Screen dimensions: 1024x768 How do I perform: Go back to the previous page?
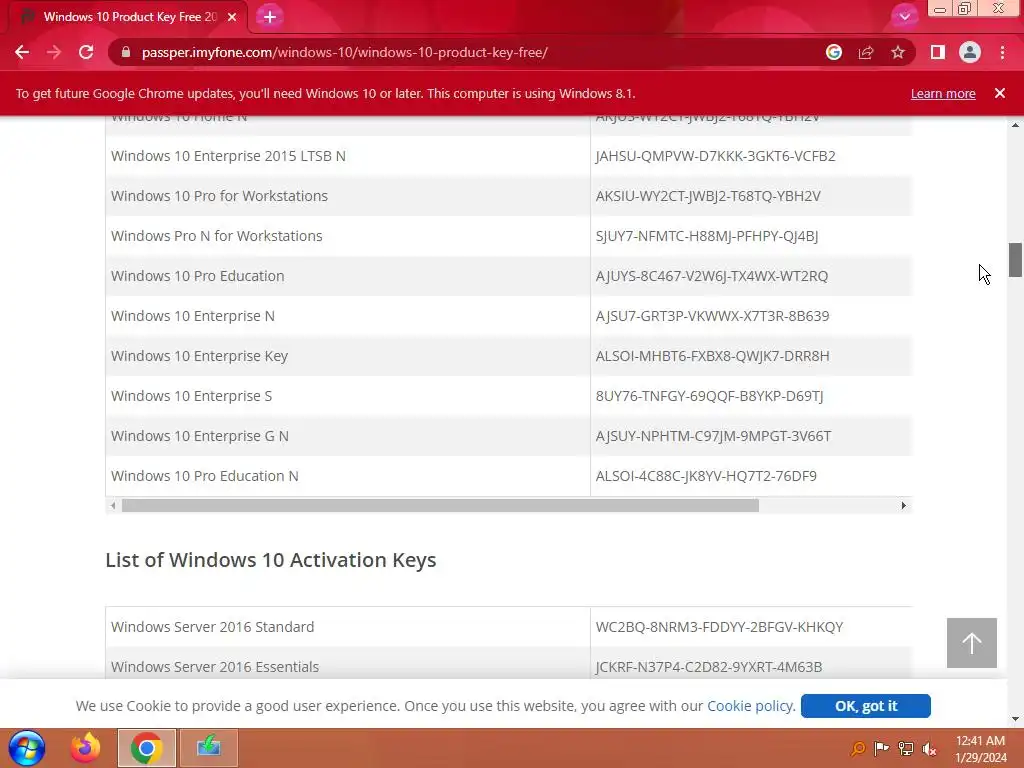pyautogui.click(x=22, y=52)
